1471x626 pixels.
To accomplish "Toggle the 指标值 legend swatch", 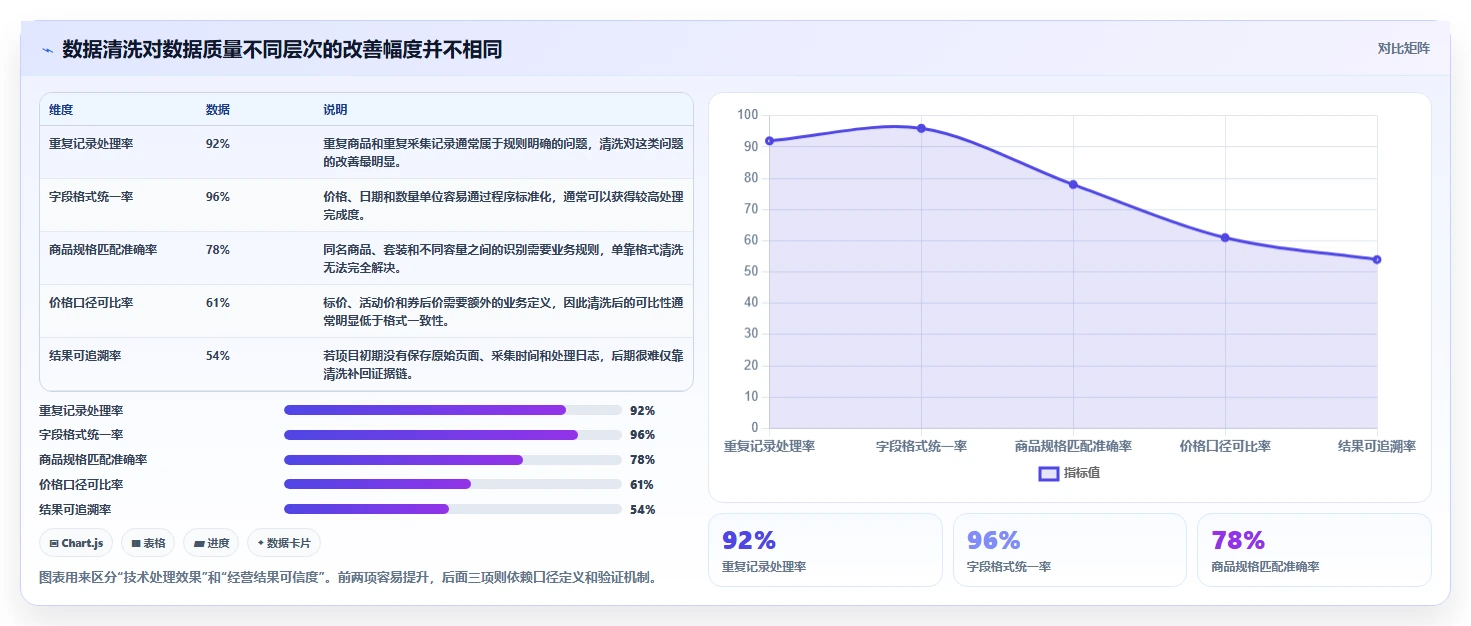I will 1049,473.
